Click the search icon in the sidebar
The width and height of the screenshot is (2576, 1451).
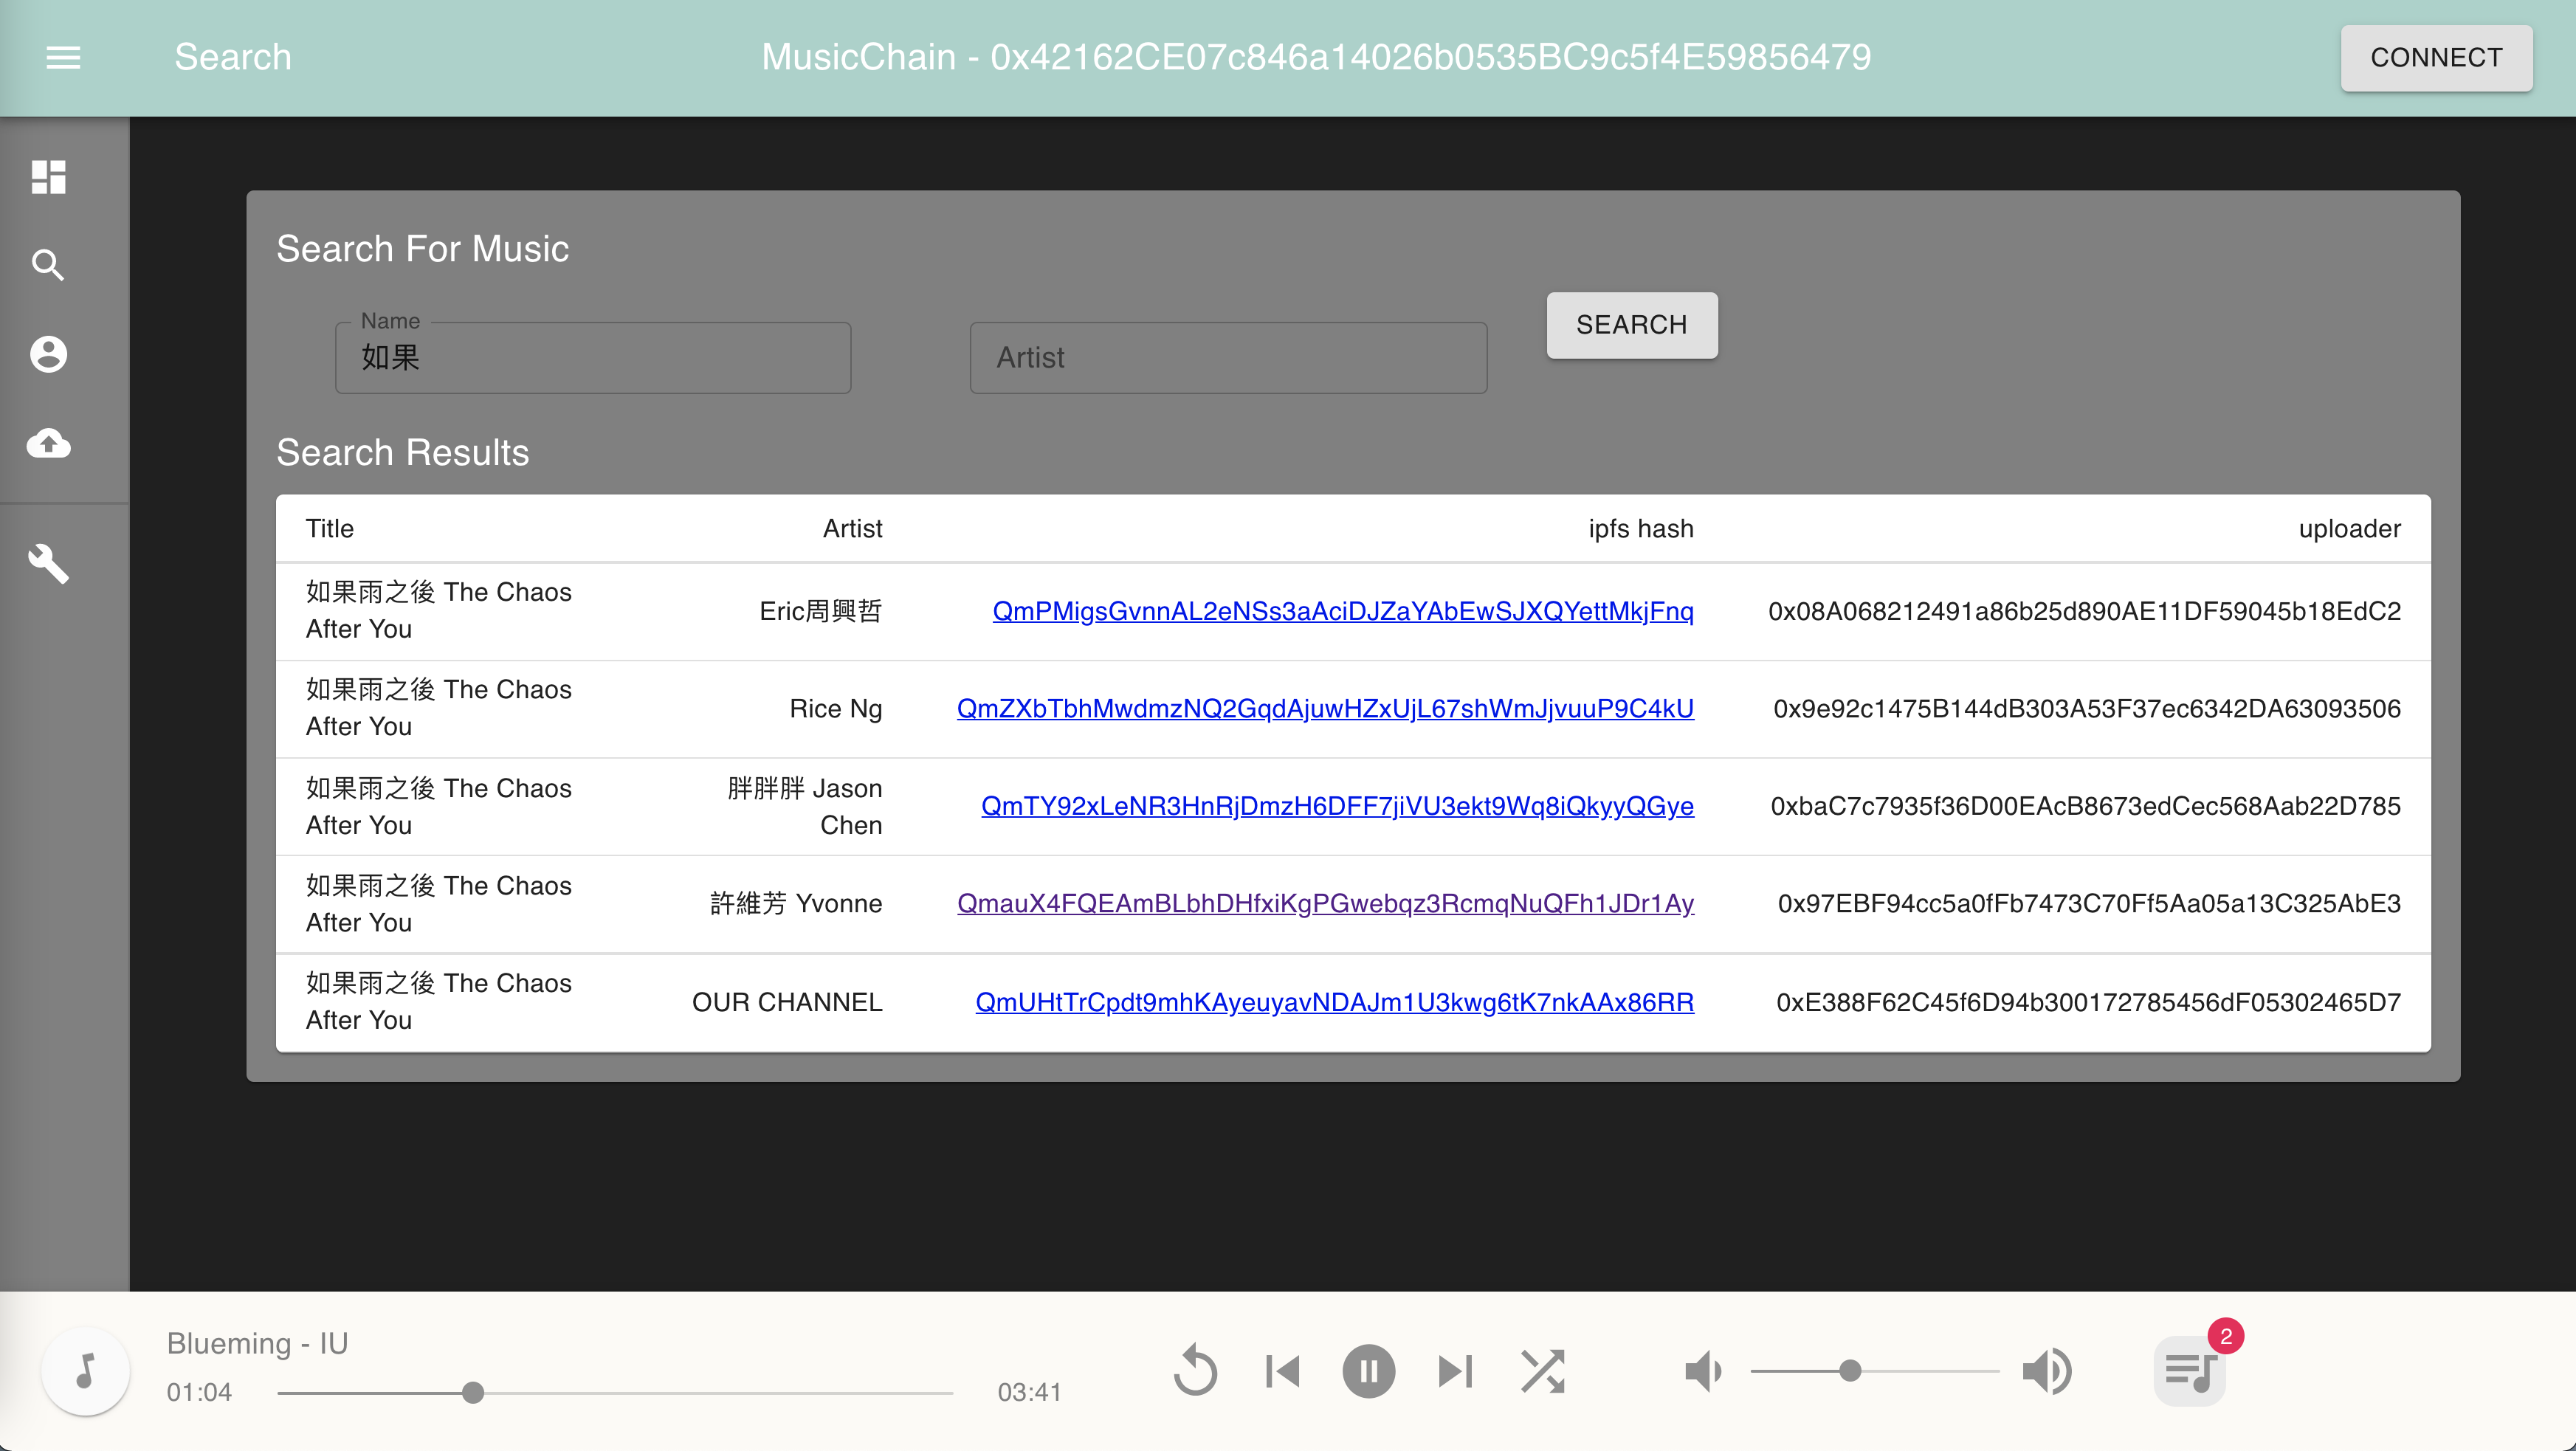coord(48,265)
